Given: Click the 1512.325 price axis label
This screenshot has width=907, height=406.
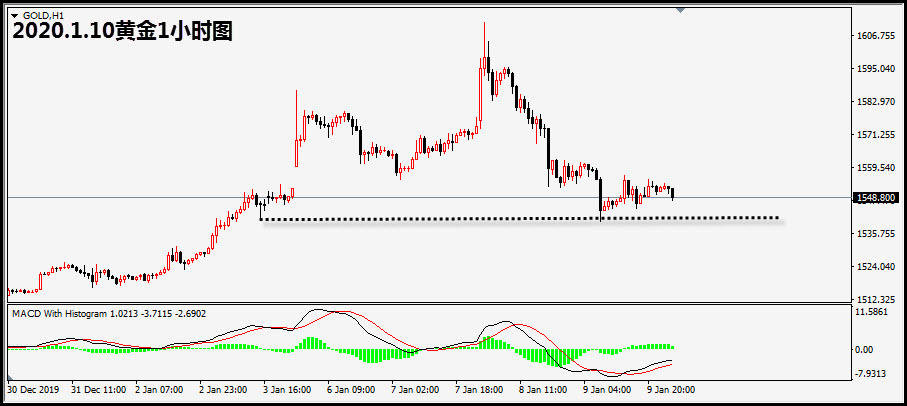Looking at the screenshot, I should (x=875, y=300).
